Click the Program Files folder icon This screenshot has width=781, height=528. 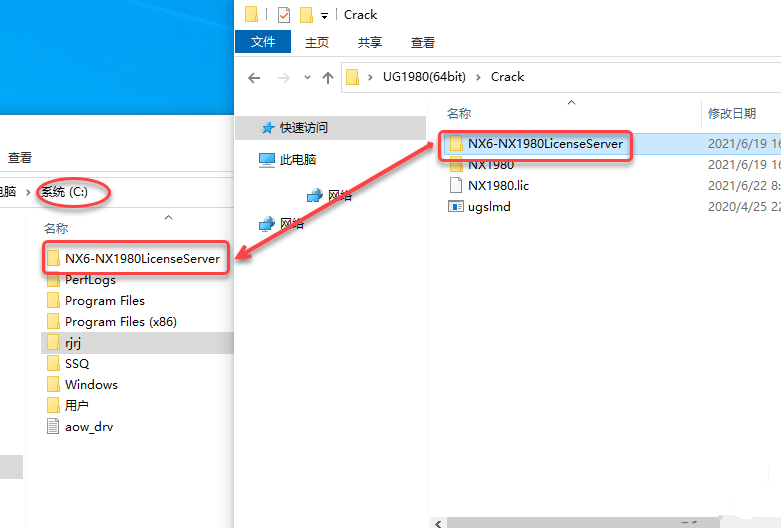pos(53,300)
